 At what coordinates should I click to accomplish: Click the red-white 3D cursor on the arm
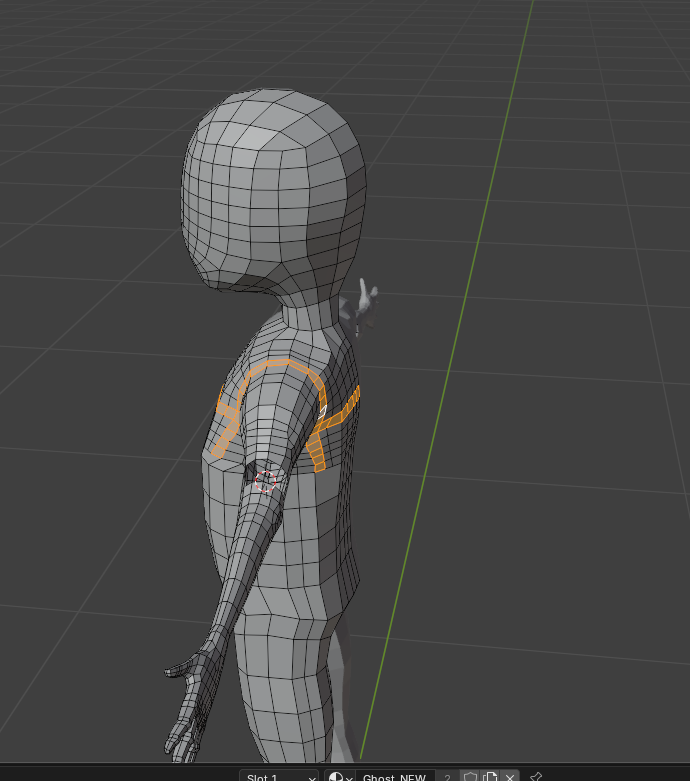266,481
